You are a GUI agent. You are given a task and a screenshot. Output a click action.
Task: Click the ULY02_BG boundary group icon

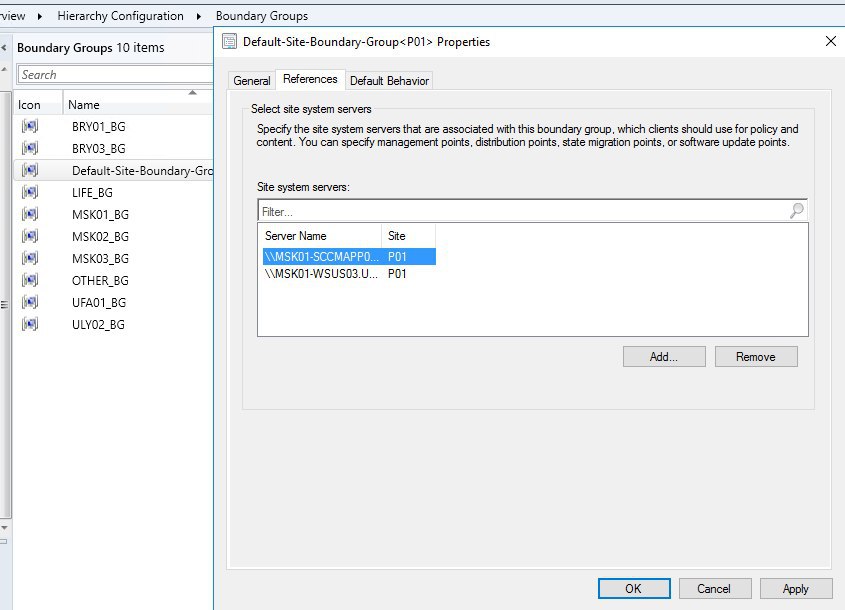click(30, 324)
